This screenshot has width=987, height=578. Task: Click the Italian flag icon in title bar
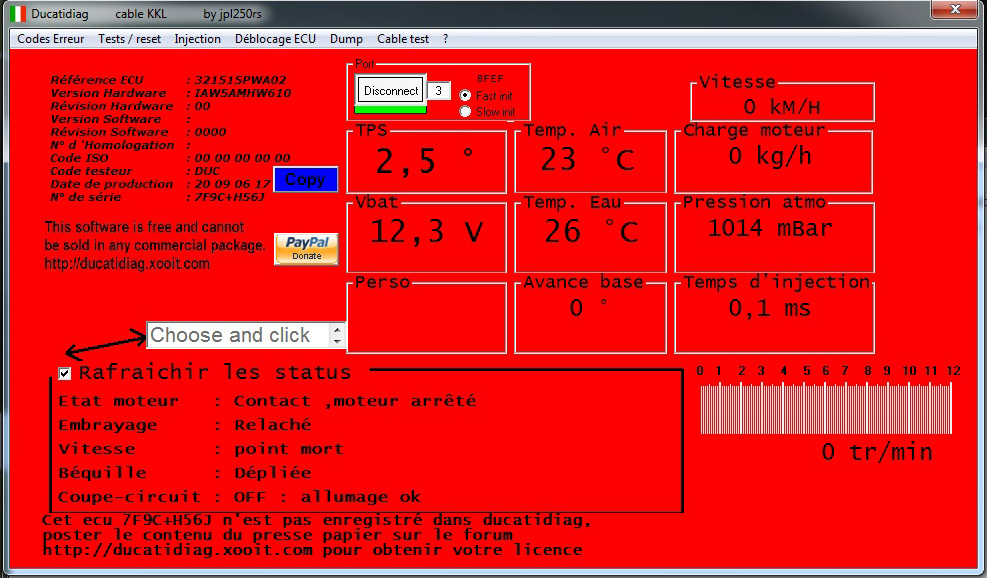click(18, 12)
